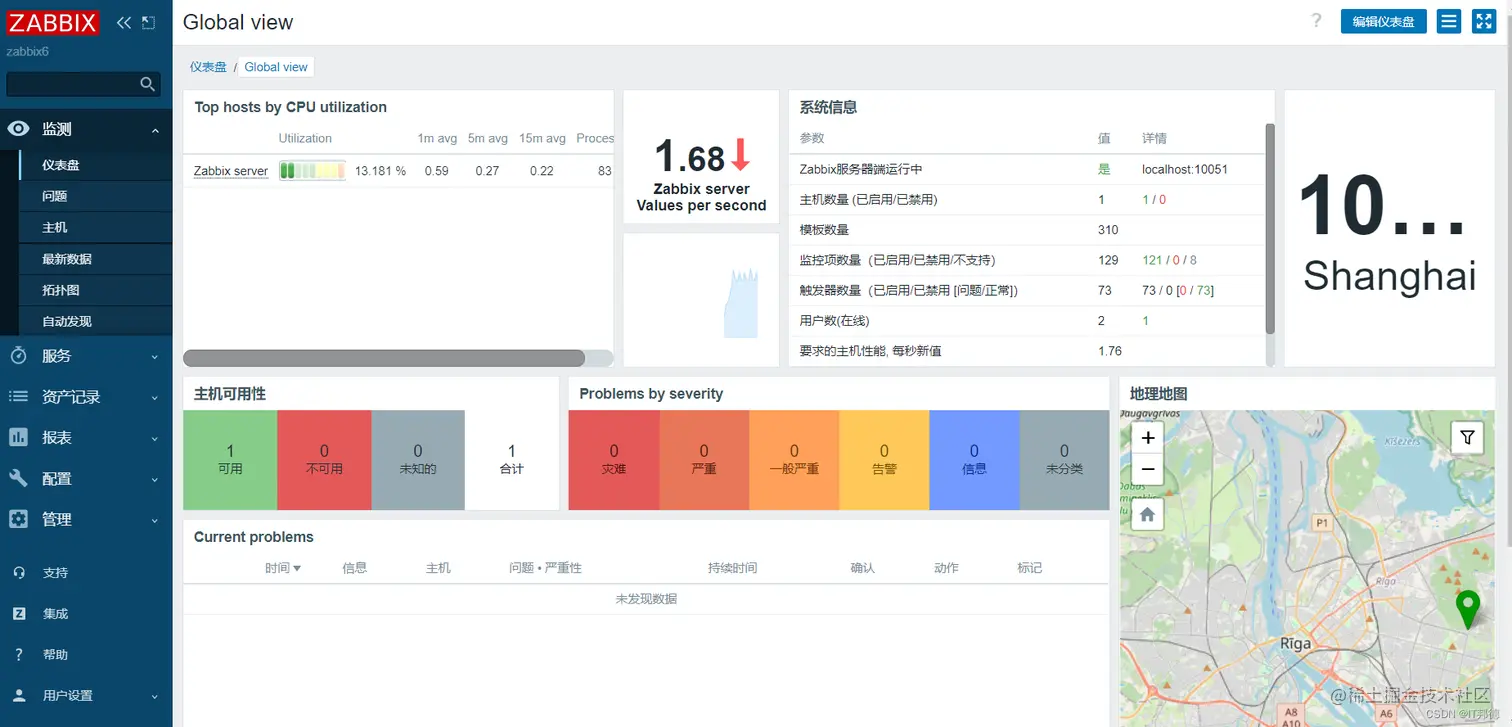This screenshot has width=1512, height=727.
Task: Click the Shanghai clock widget
Action: click(1389, 228)
